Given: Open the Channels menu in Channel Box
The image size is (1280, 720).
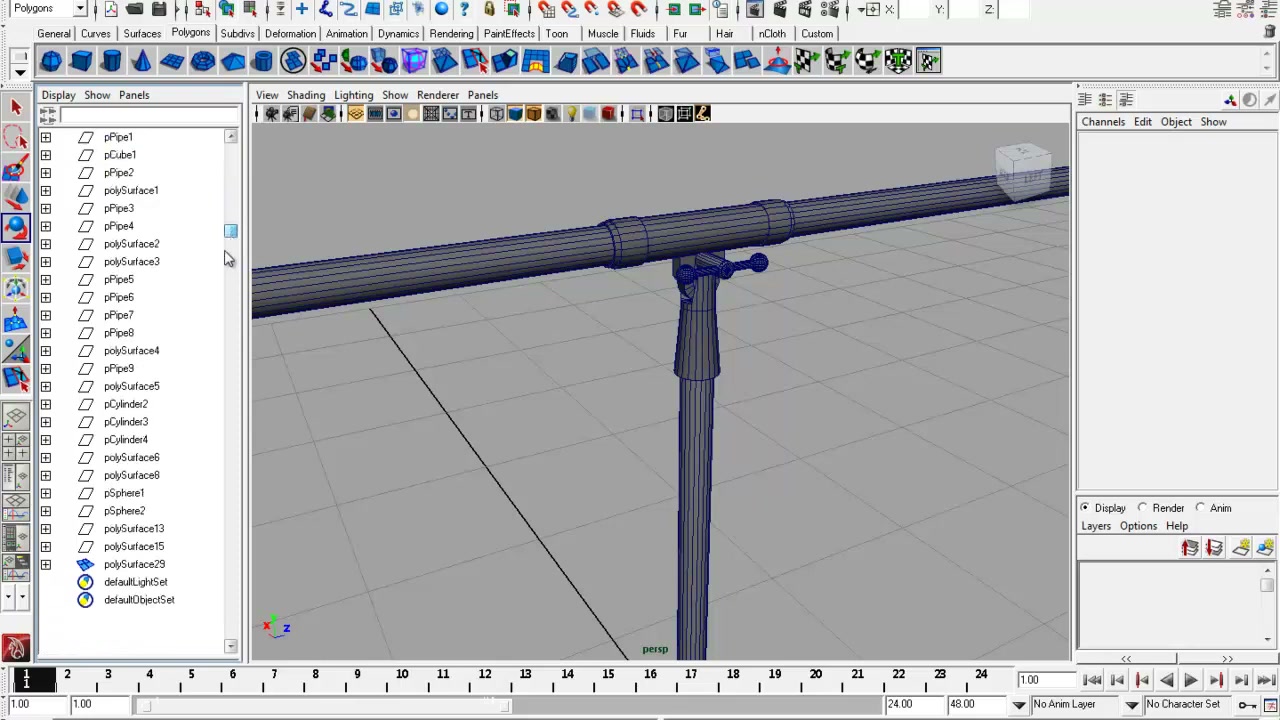Looking at the screenshot, I should click(1103, 122).
